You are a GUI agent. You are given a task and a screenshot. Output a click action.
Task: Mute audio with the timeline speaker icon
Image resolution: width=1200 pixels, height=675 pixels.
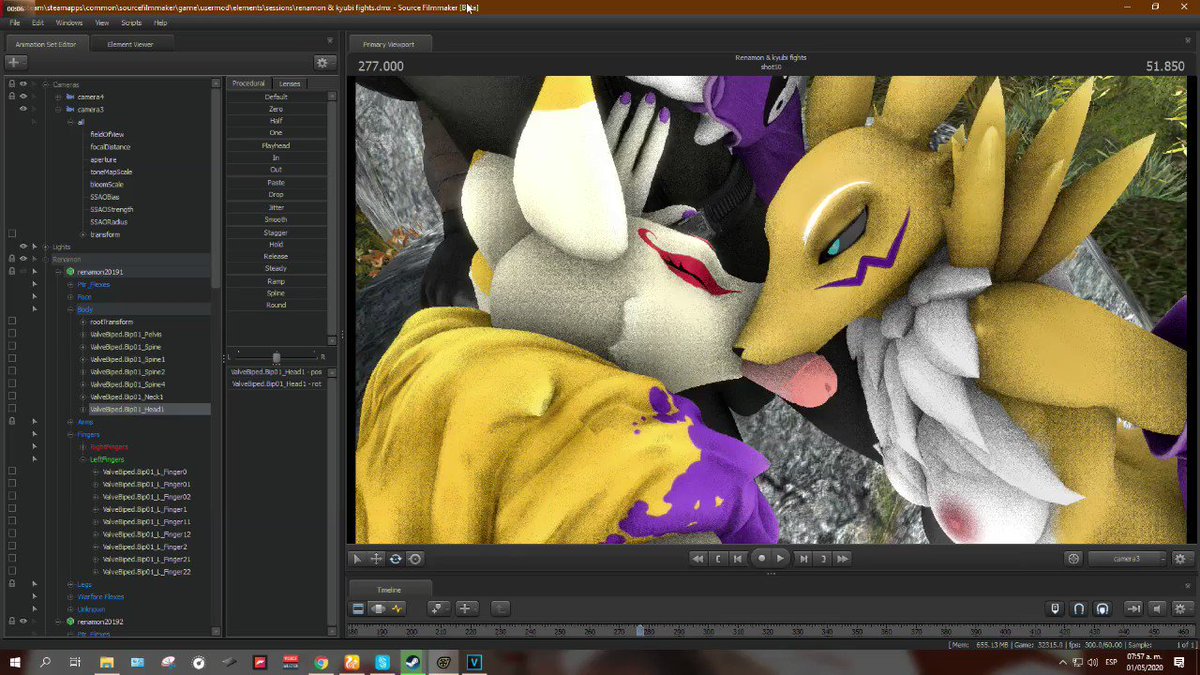coord(1157,608)
